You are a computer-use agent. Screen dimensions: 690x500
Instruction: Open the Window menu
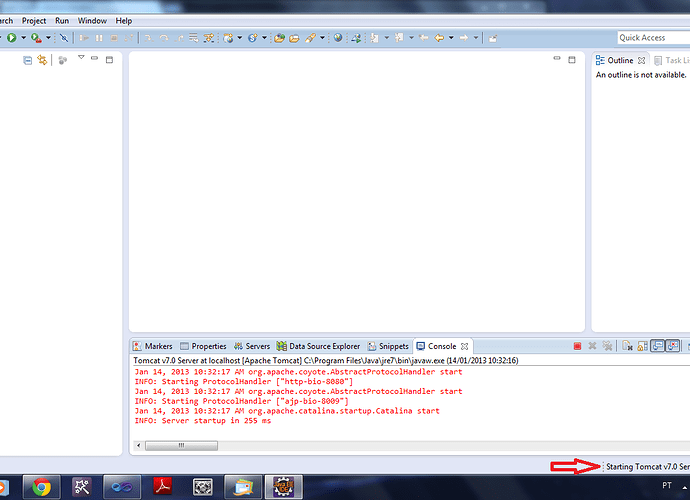(x=92, y=21)
